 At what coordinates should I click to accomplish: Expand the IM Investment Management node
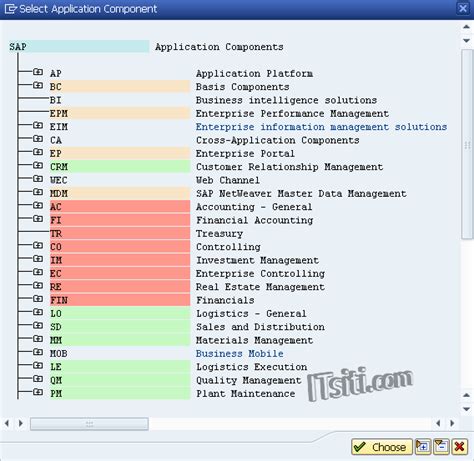pos(38,258)
